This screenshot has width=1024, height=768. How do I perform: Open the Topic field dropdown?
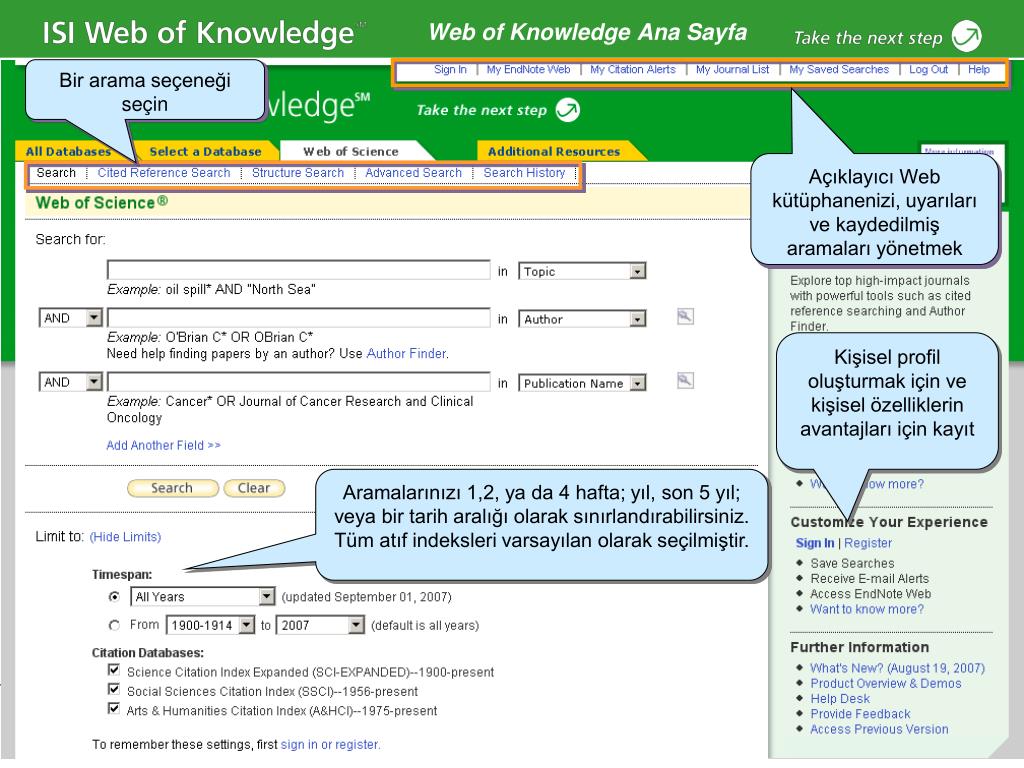tap(637, 271)
